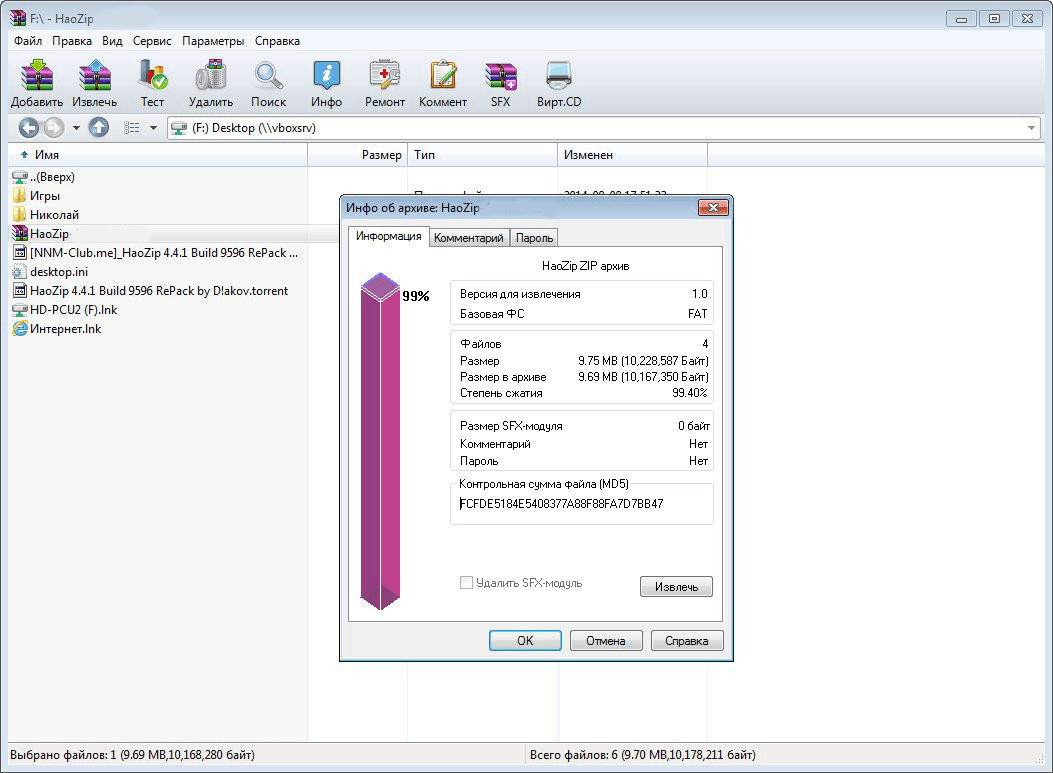Expand the address bar path dropdown
Screen dimensions: 1053x773
[1031, 128]
